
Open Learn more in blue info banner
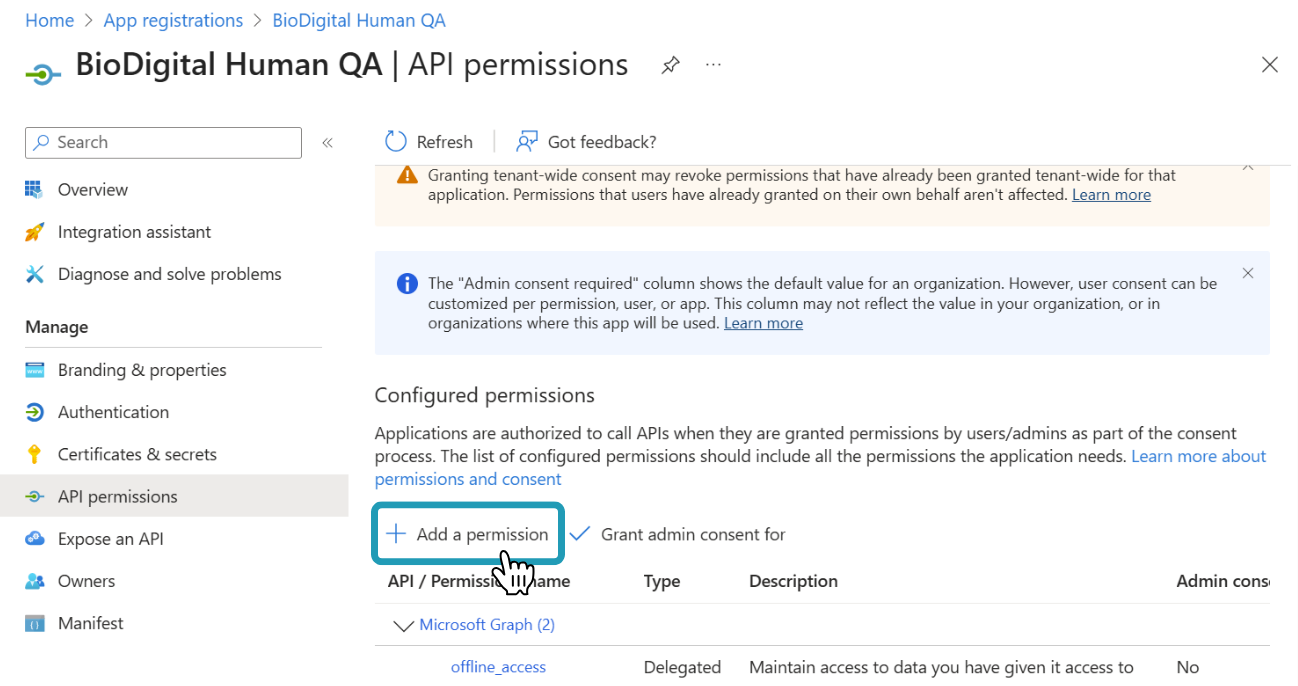click(x=763, y=323)
